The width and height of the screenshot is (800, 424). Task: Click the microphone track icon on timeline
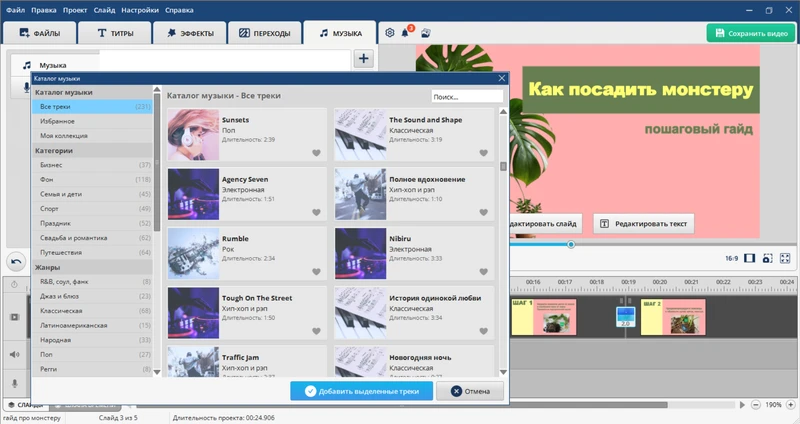pyautogui.click(x=15, y=383)
